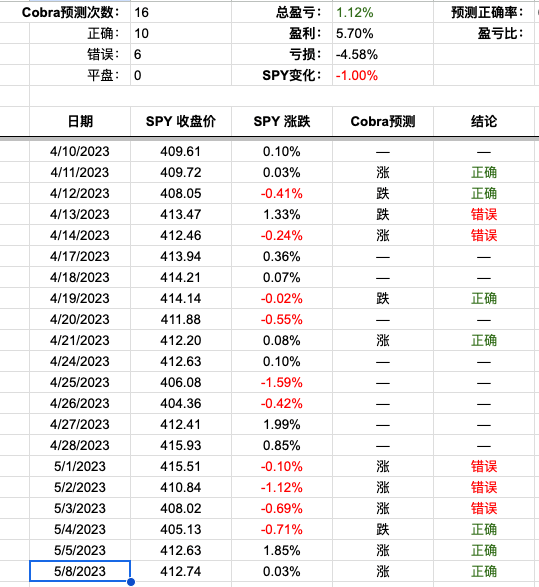Select the 错误 result for 5/1/2023
The height and width of the screenshot is (587, 539).
(484, 466)
